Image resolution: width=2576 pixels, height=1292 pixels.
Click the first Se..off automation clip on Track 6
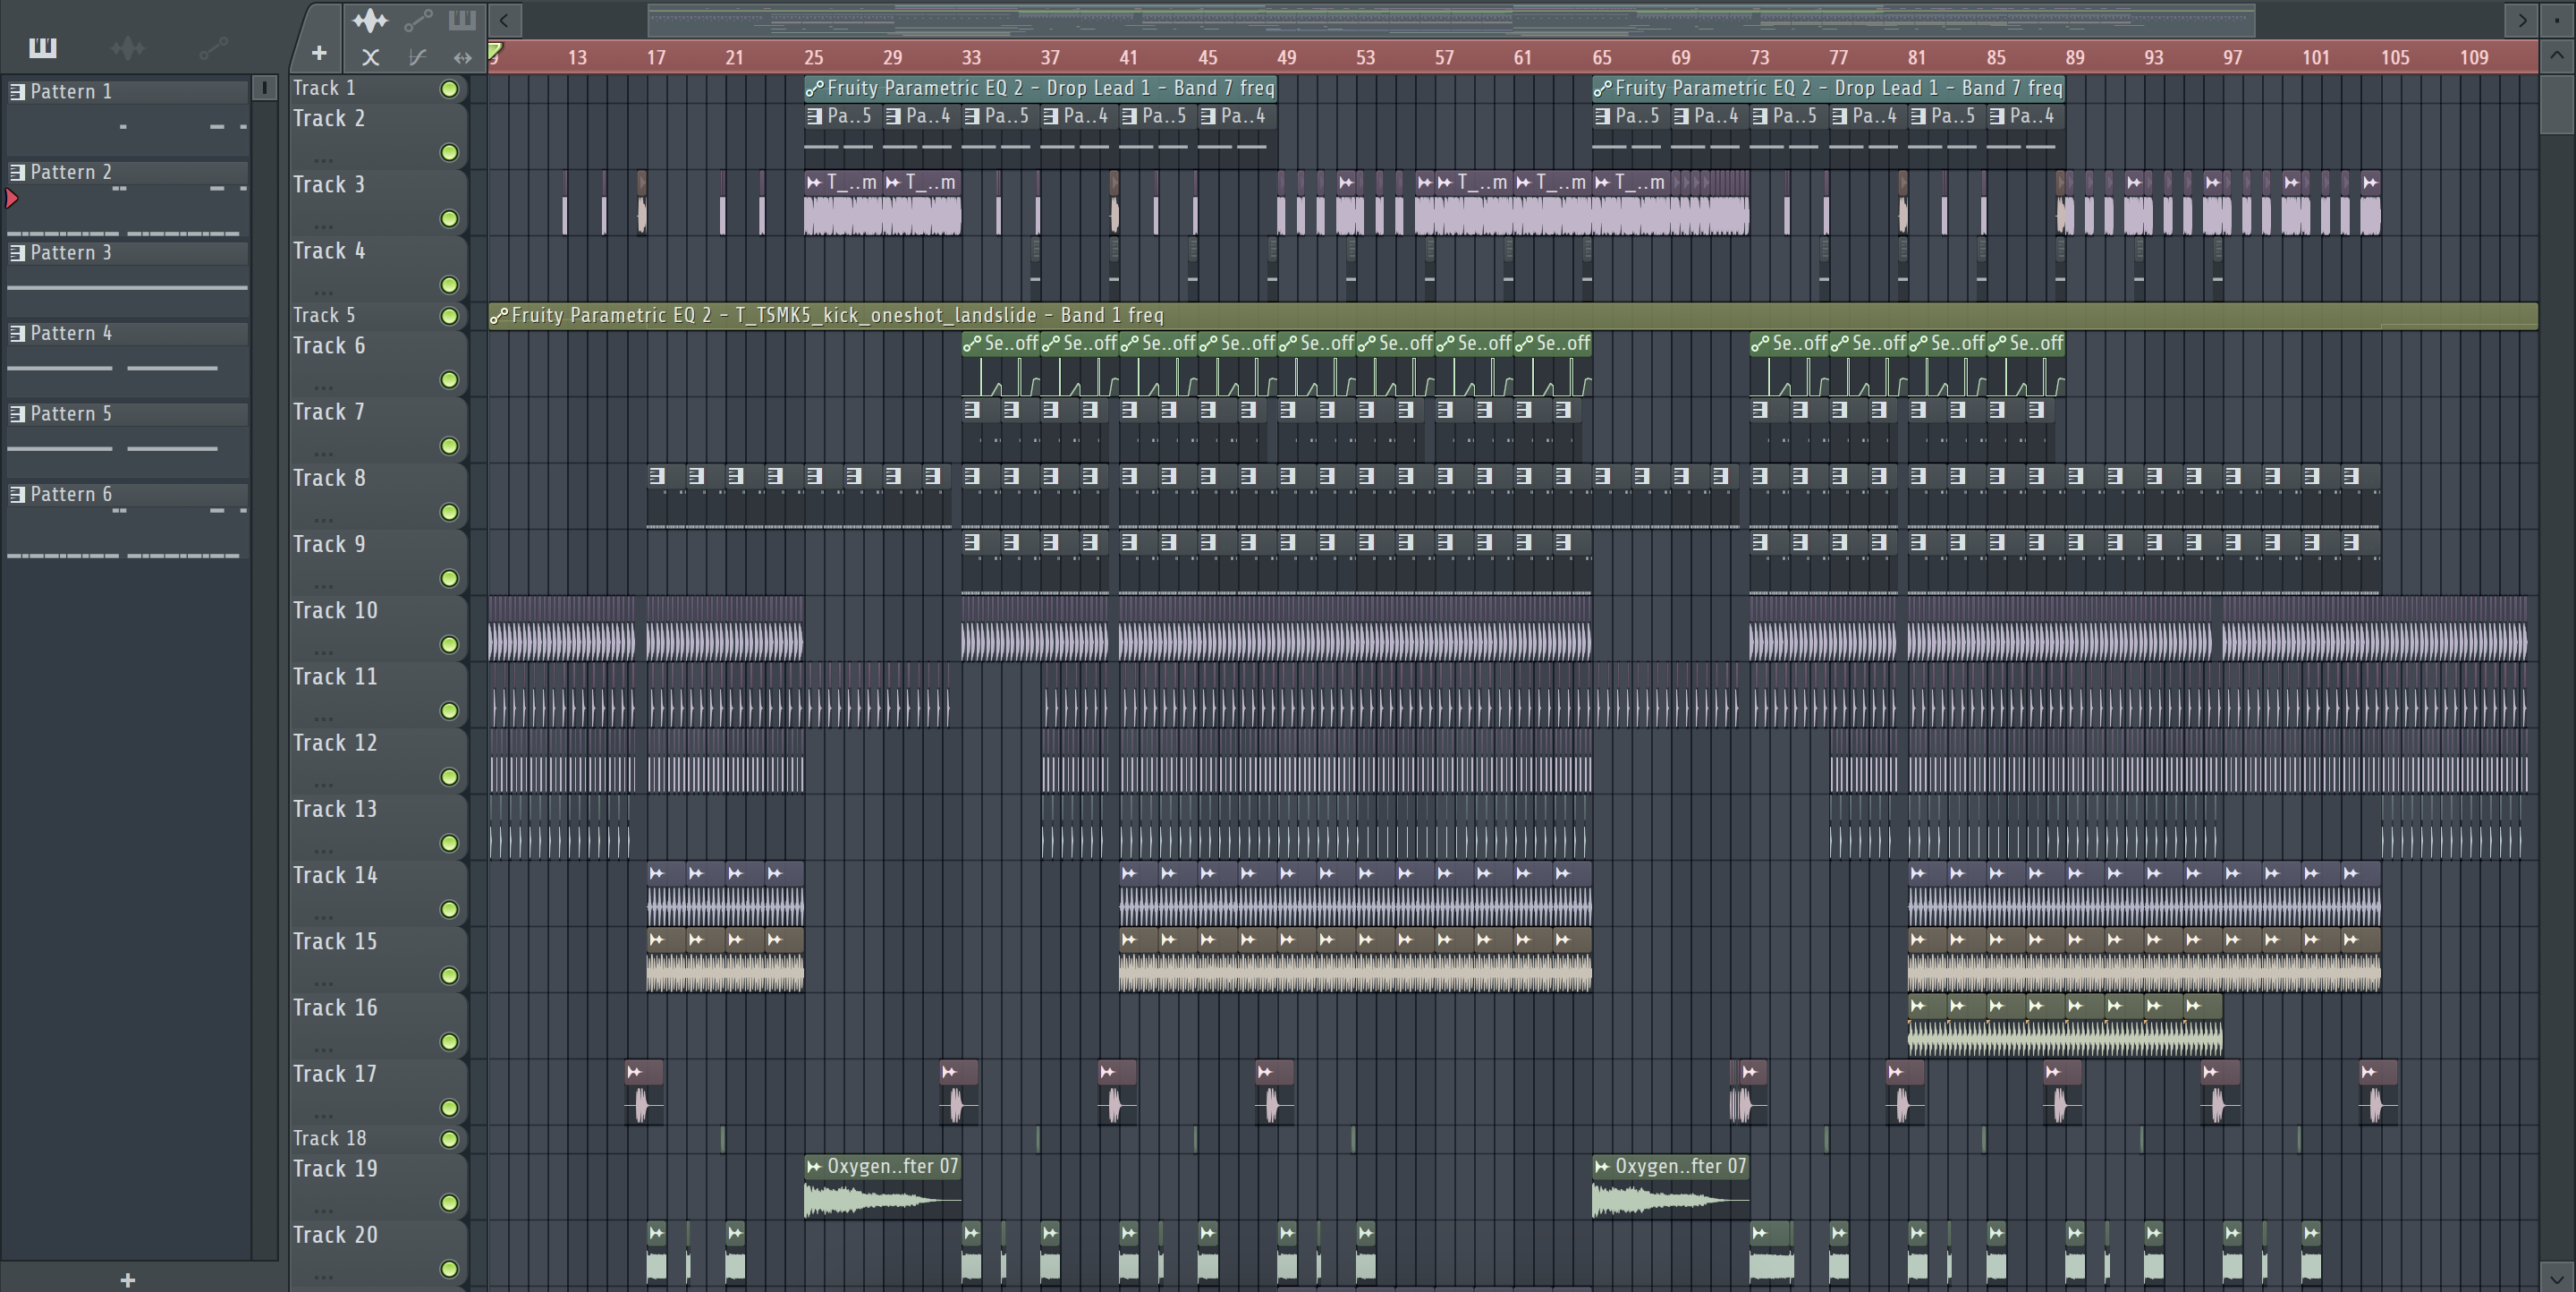point(1000,364)
